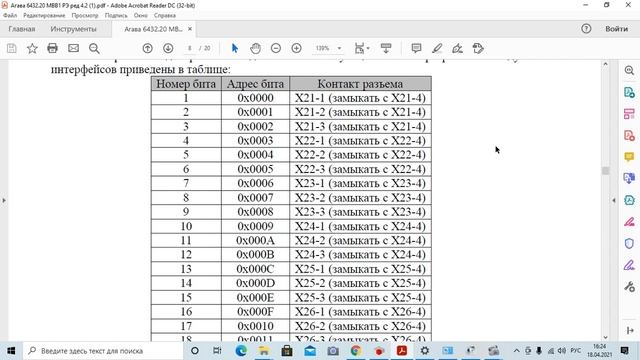Viewport: 640px width, 360px height.
Task: Open Export PDF tool in right pane
Action: point(629,92)
